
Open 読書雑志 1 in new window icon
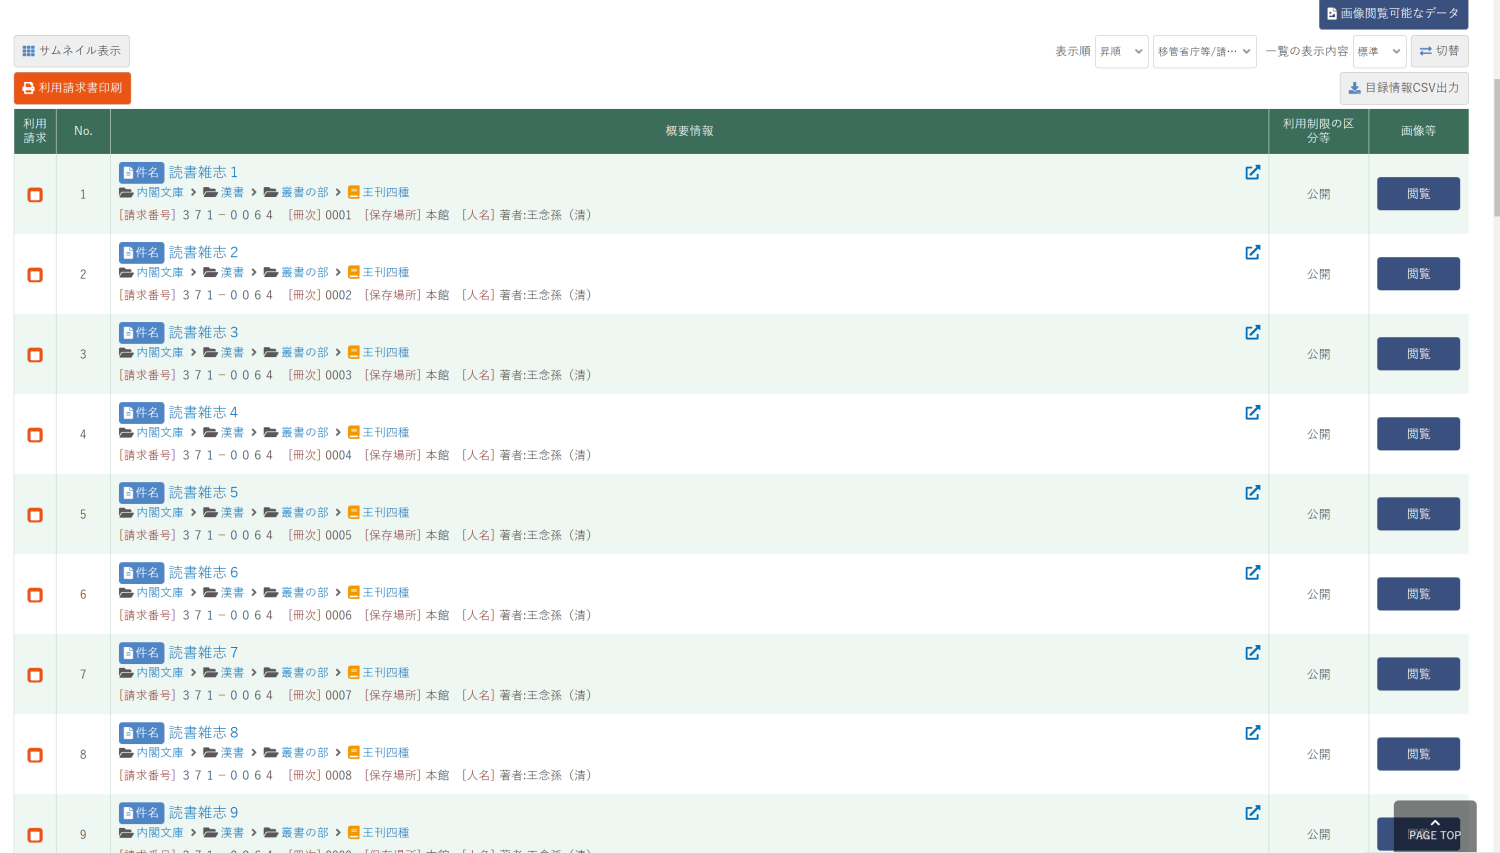point(1252,173)
